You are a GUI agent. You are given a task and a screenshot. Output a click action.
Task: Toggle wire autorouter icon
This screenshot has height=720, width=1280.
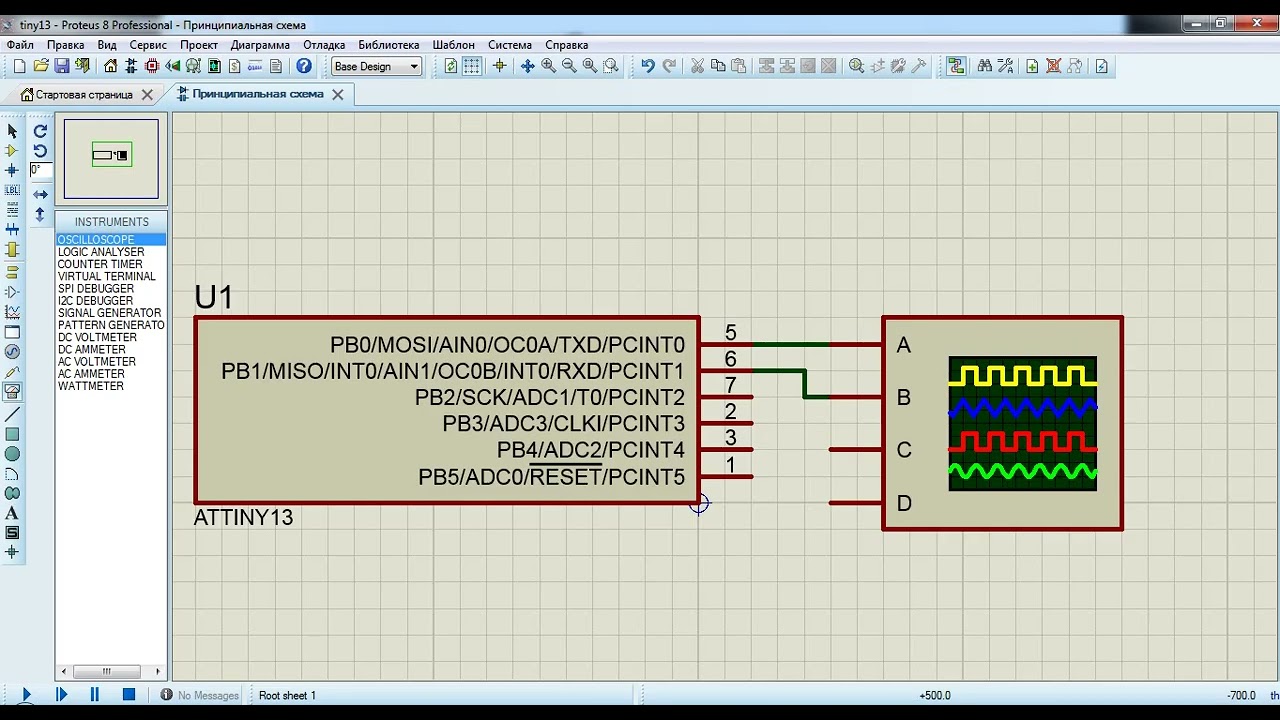pos(956,66)
